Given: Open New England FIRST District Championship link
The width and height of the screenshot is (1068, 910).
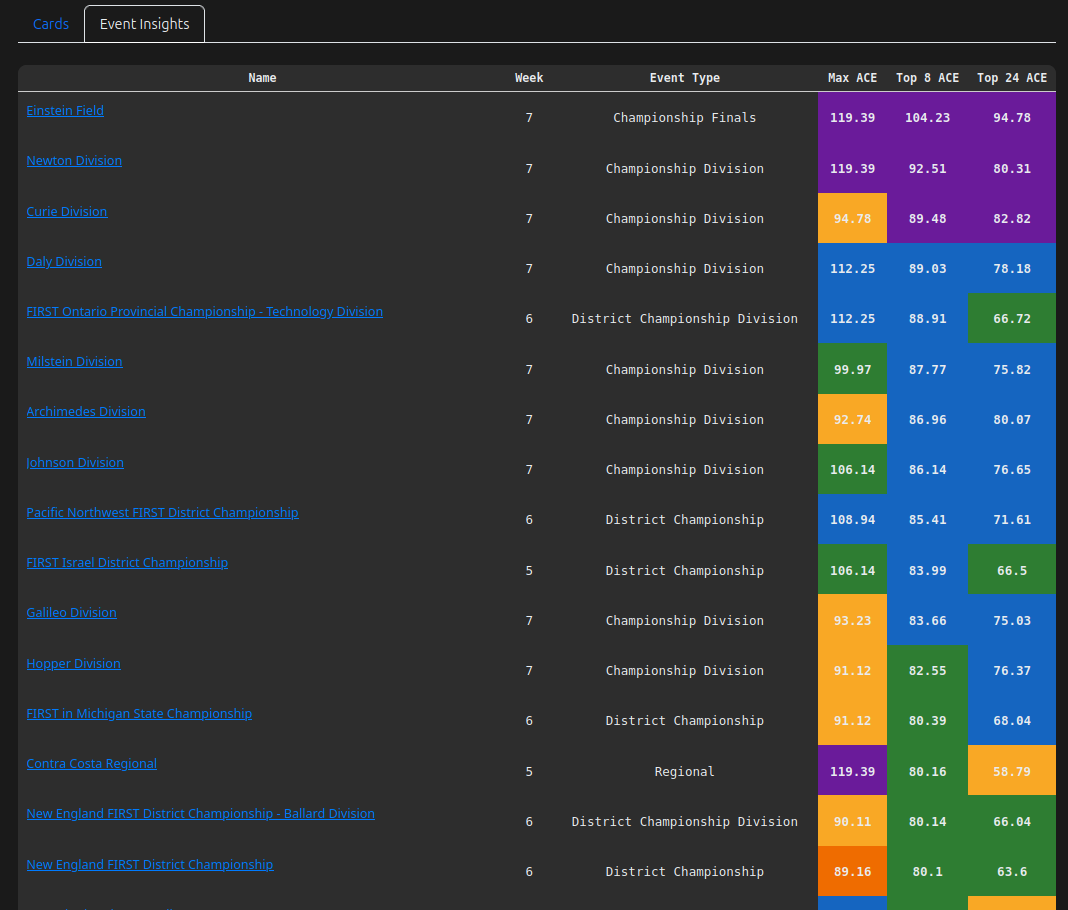Looking at the screenshot, I should pyautogui.click(x=150, y=864).
